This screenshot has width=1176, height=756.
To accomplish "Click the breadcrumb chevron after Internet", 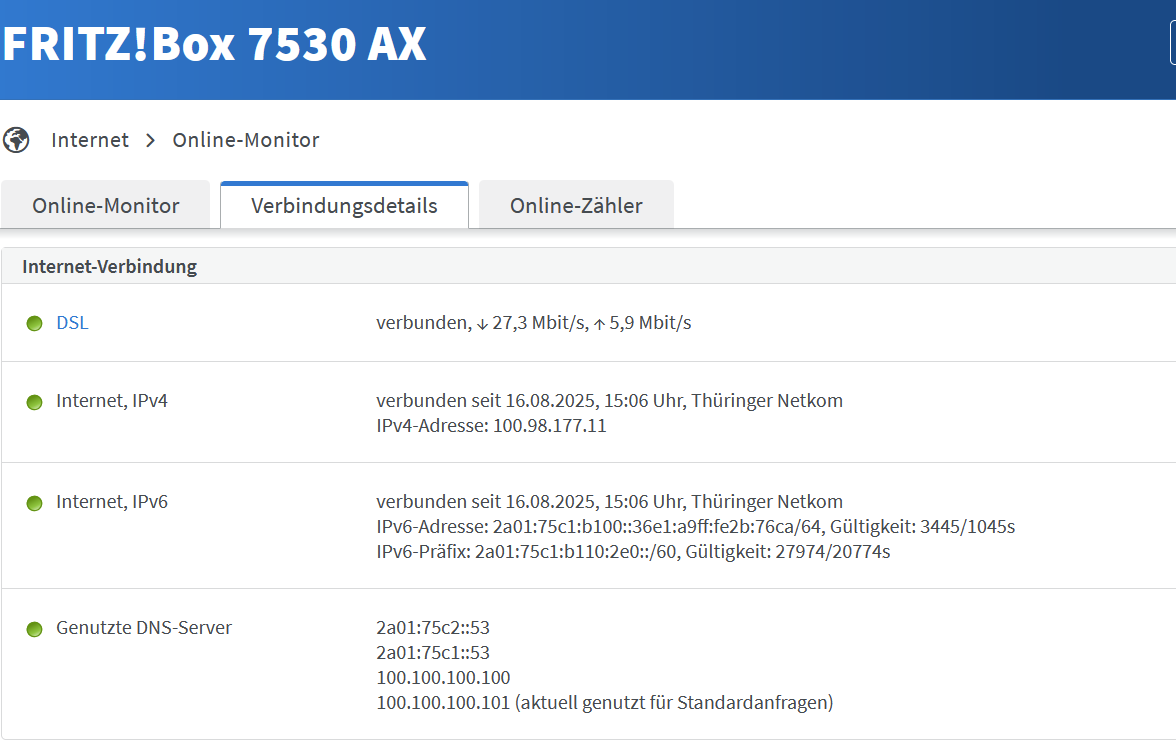I will click(x=151, y=140).
